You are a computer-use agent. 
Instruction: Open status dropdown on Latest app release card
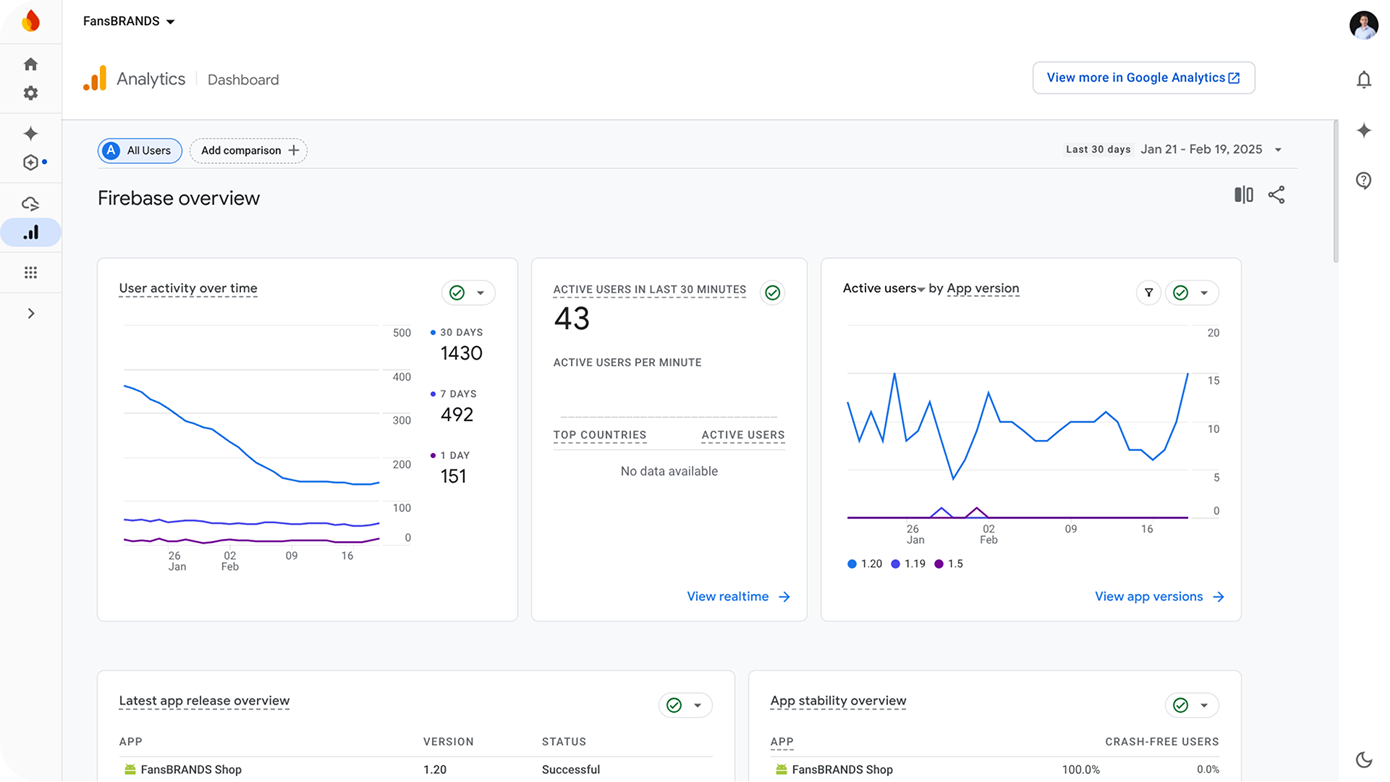(x=685, y=705)
